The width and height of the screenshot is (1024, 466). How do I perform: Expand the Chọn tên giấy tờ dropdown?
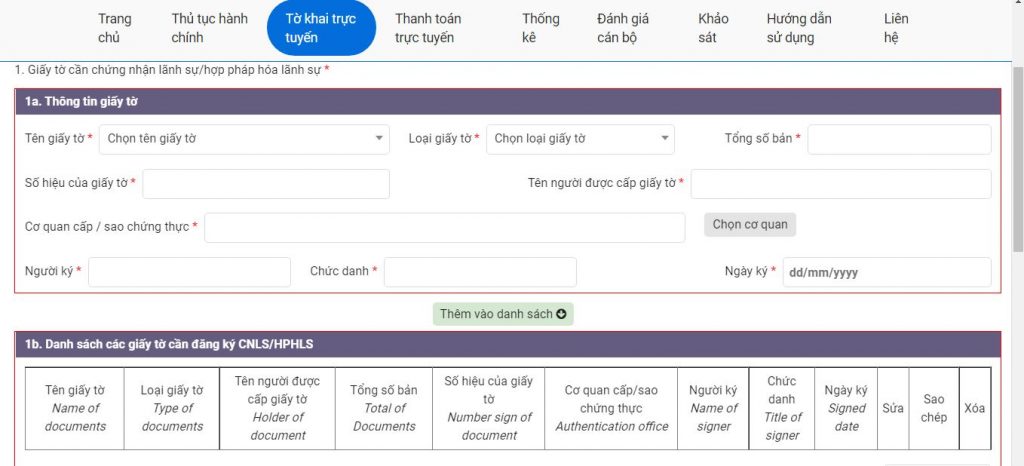[x=243, y=139]
